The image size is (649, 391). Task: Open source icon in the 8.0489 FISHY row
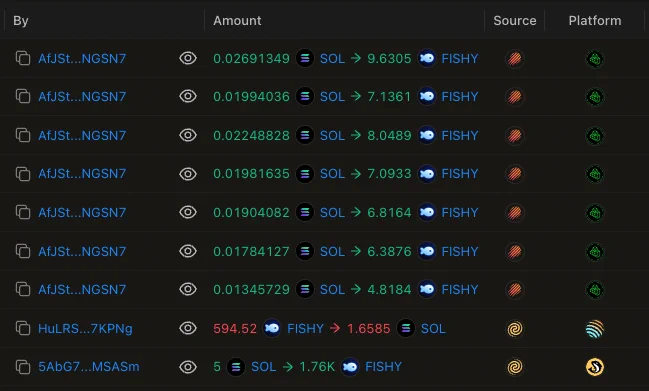point(514,136)
